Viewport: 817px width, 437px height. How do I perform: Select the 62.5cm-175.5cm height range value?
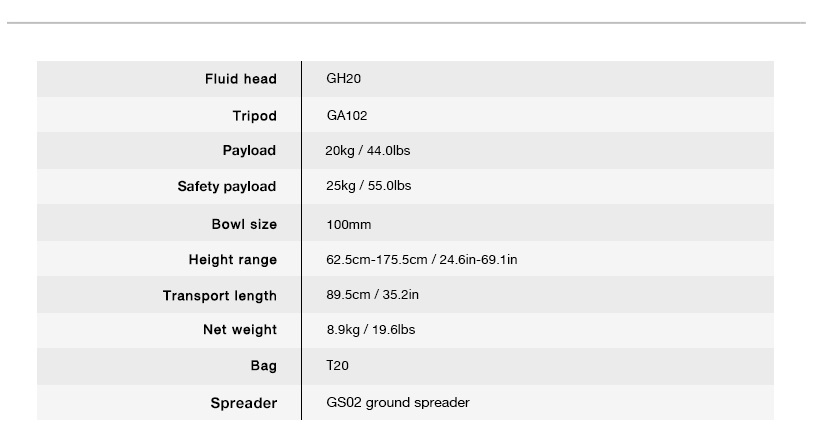421,260
